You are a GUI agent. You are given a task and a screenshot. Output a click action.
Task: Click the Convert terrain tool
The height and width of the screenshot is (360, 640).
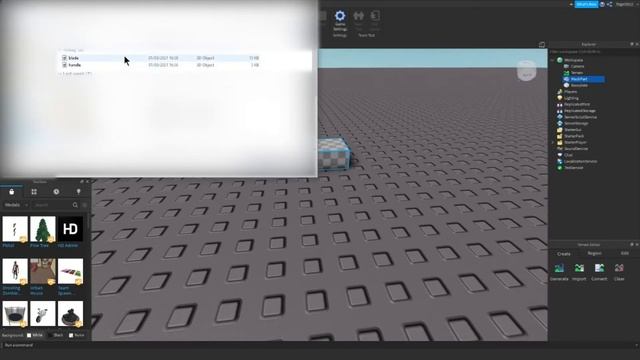[599, 272]
